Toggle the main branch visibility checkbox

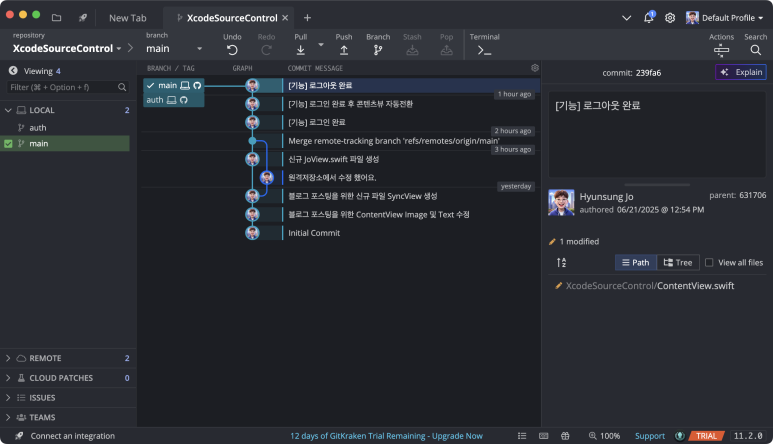click(x=8, y=144)
